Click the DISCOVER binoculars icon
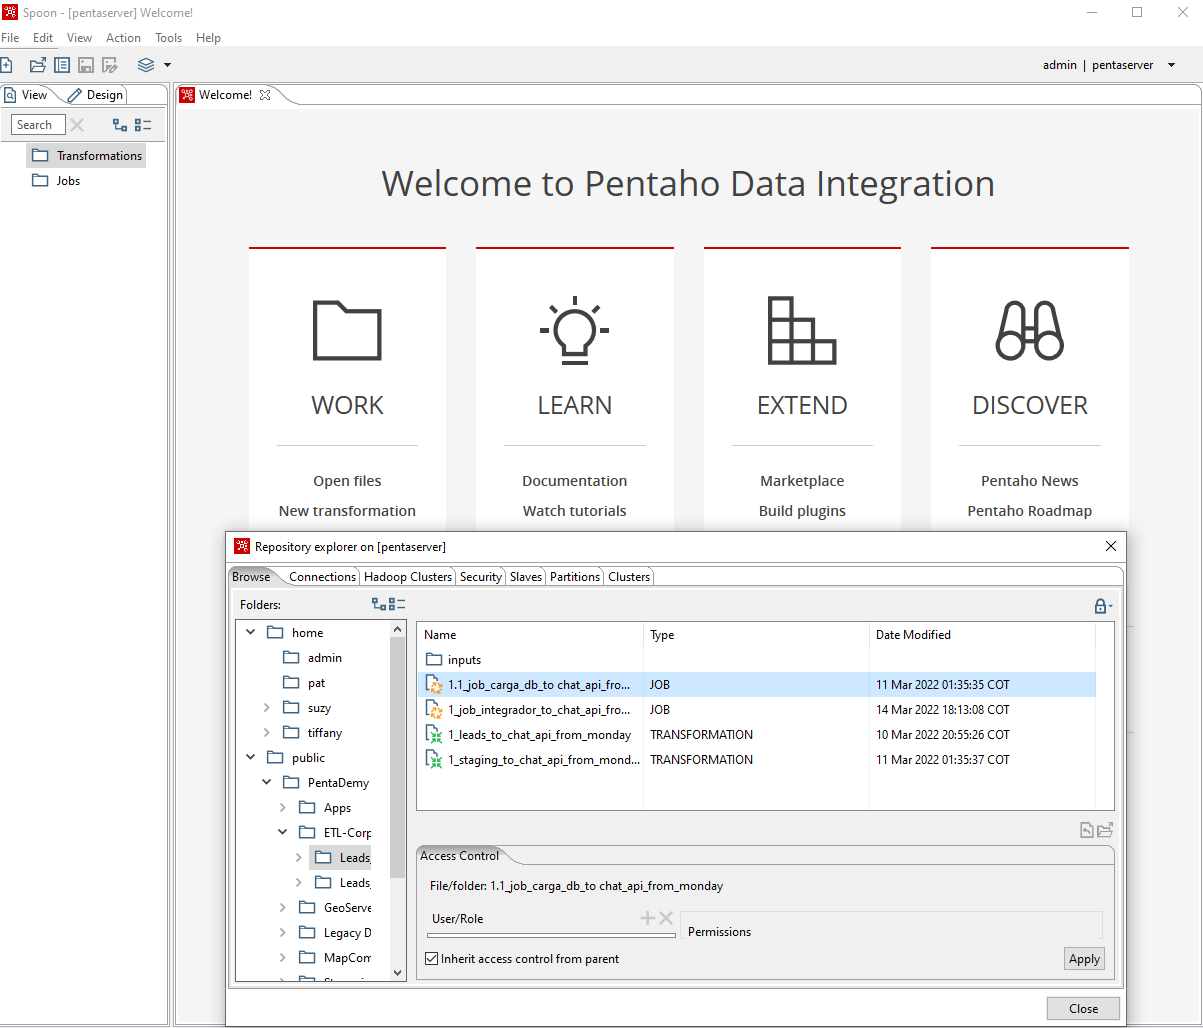Image resolution: width=1203 pixels, height=1028 pixels. (1029, 330)
